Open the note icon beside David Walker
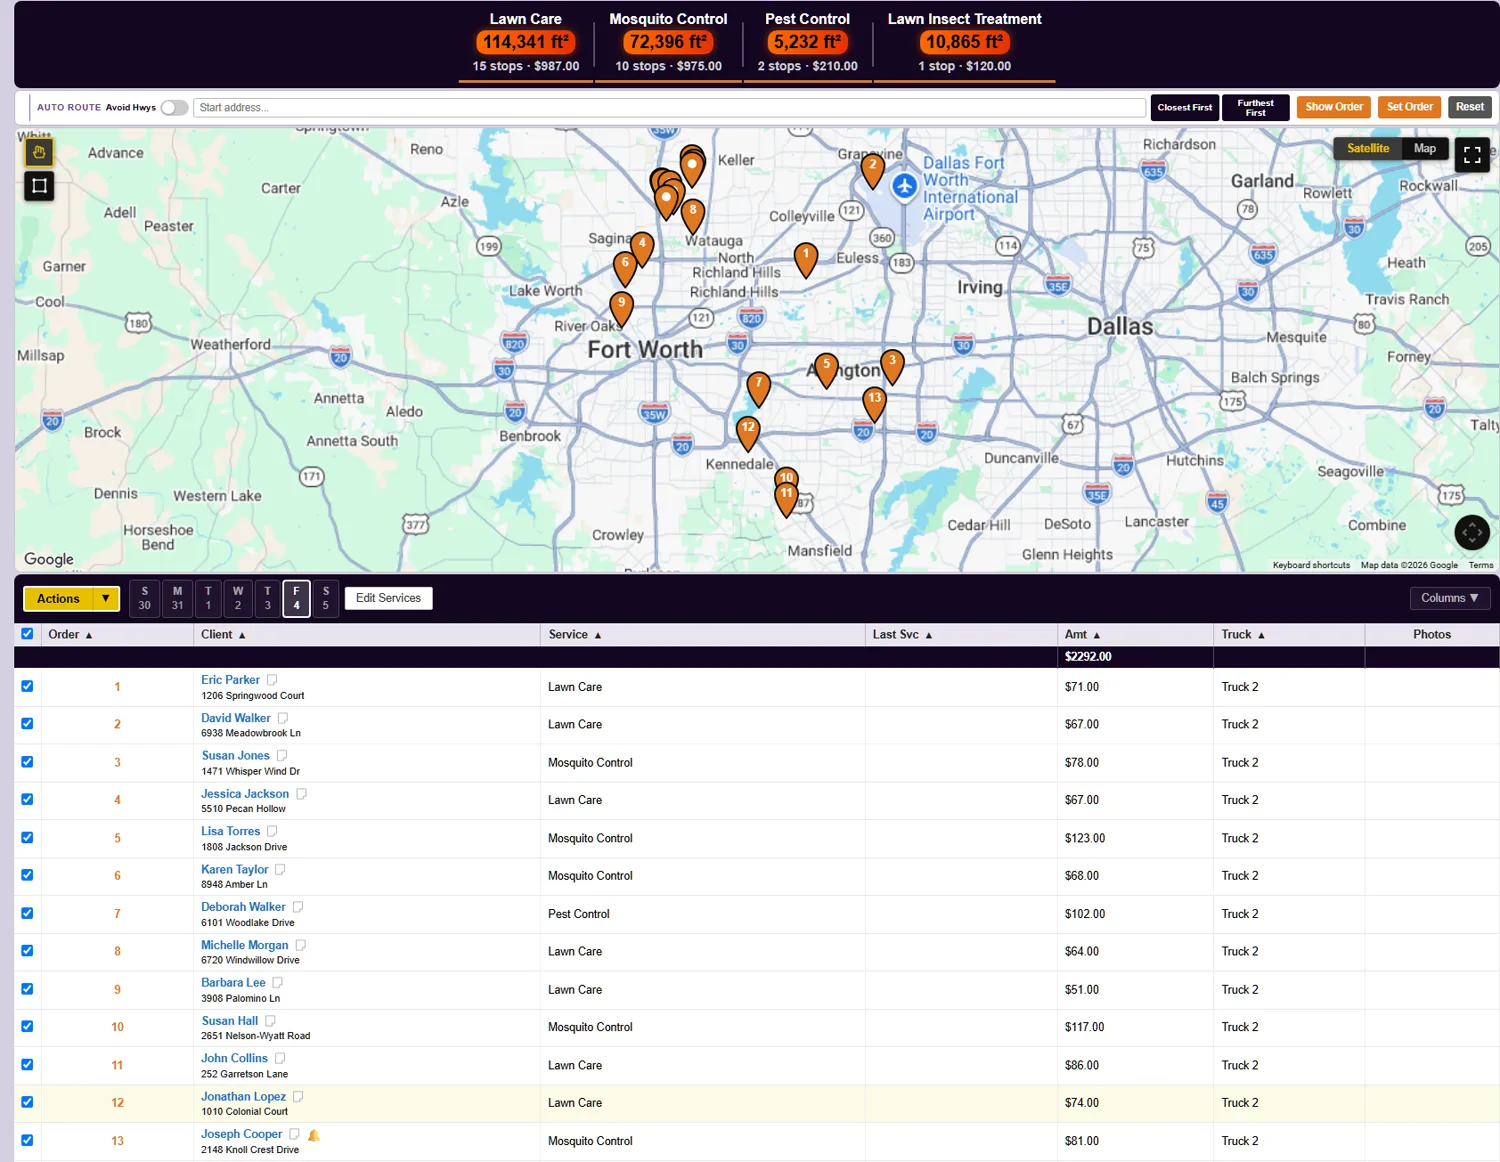Screen dimensions: 1500x1162 click(x=283, y=718)
